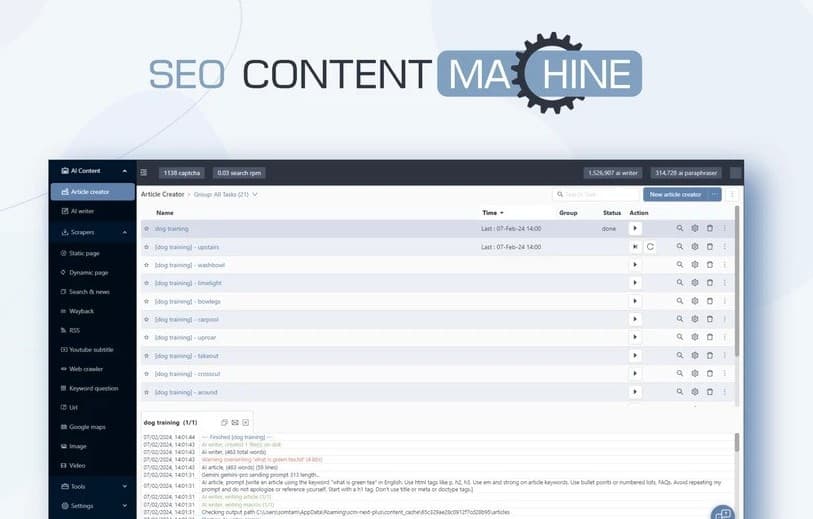Image resolution: width=813 pixels, height=519 pixels.
Task: Collapse the Scrapers sidebar section
Action: [x=124, y=232]
